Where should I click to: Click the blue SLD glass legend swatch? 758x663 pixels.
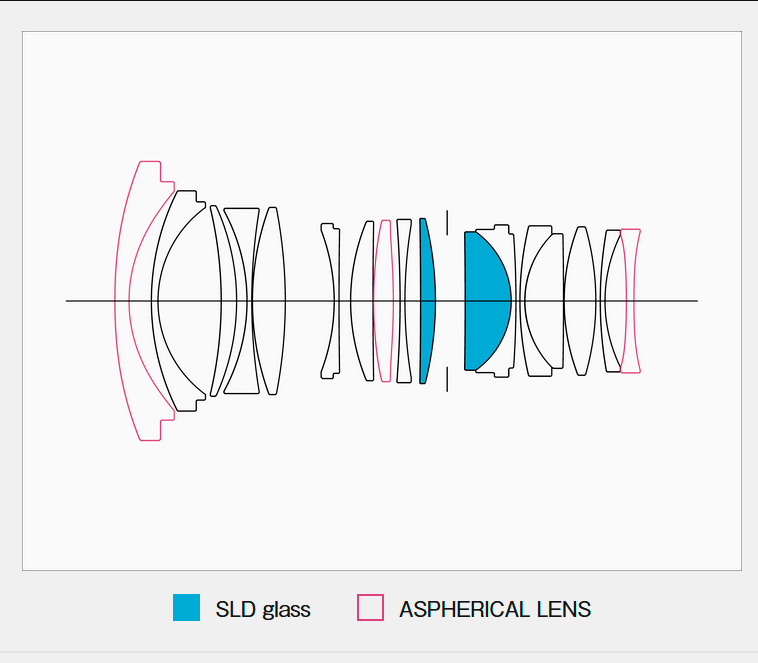pos(186,607)
